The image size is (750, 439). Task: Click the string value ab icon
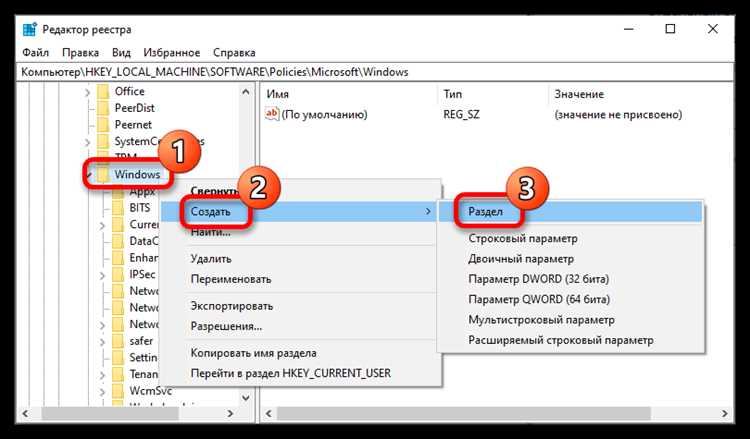coord(272,114)
